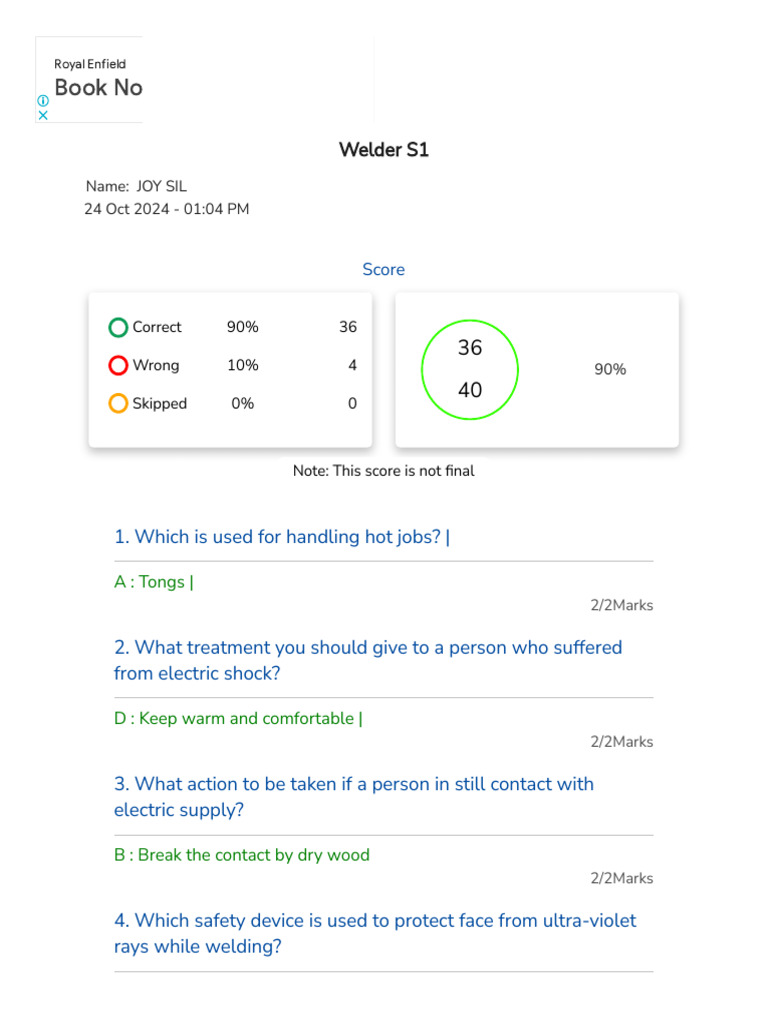The width and height of the screenshot is (768, 1024).
Task: Open the Royal Enfield Book Now ad
Action: pos(98,87)
